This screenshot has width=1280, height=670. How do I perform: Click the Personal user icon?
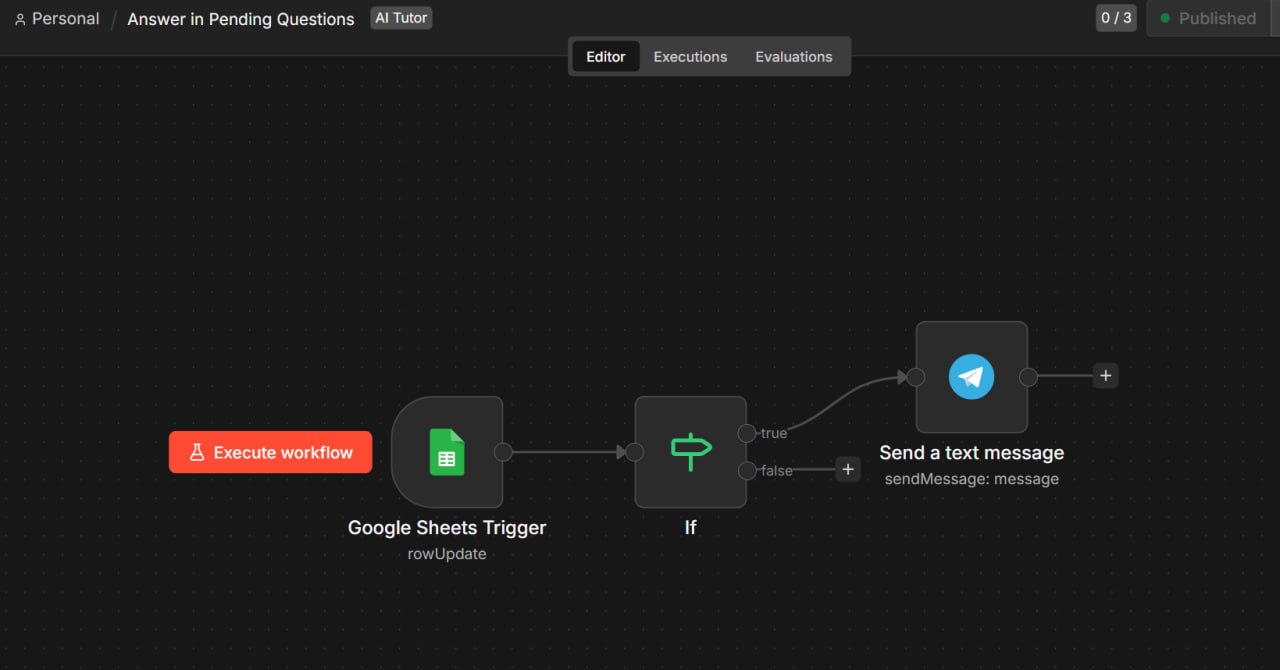(x=20, y=19)
